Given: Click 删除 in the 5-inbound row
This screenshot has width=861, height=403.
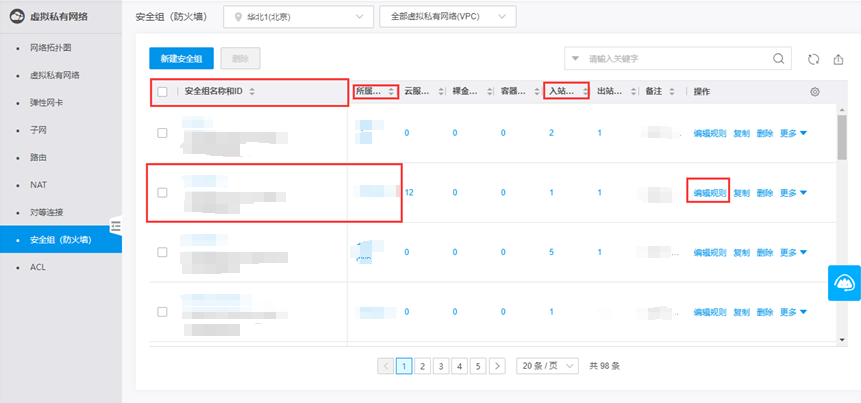Looking at the screenshot, I should 764,252.
